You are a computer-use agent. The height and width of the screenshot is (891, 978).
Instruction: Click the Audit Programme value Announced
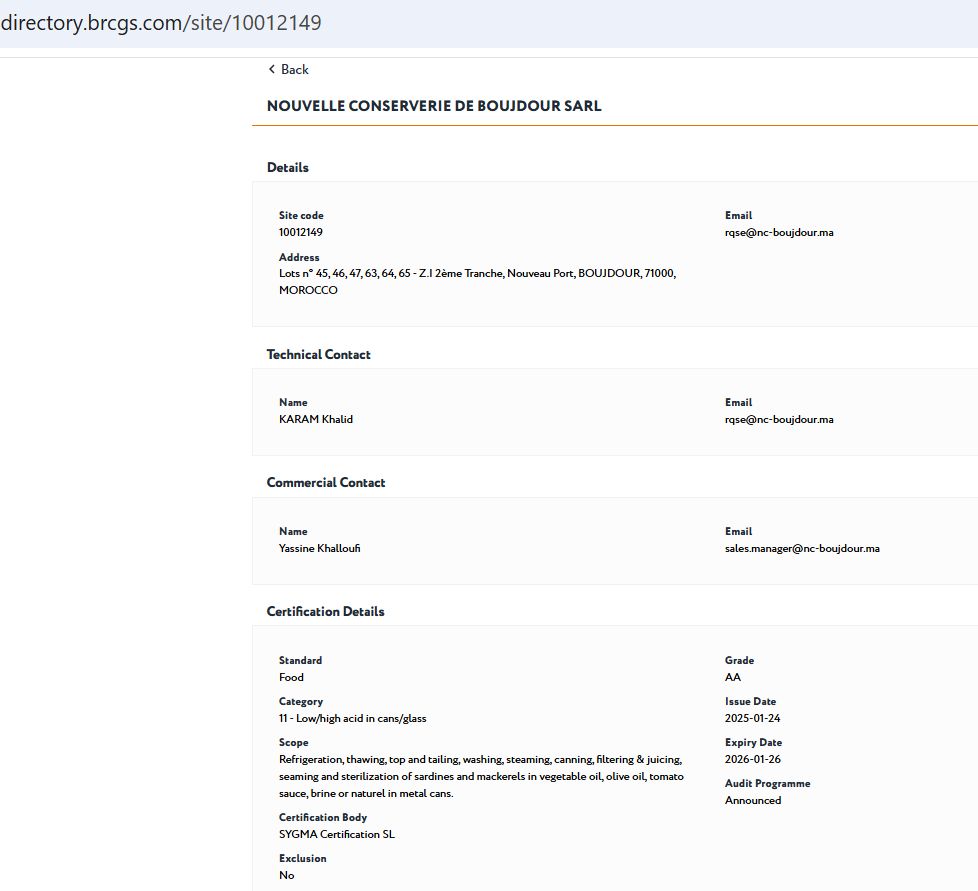click(753, 800)
